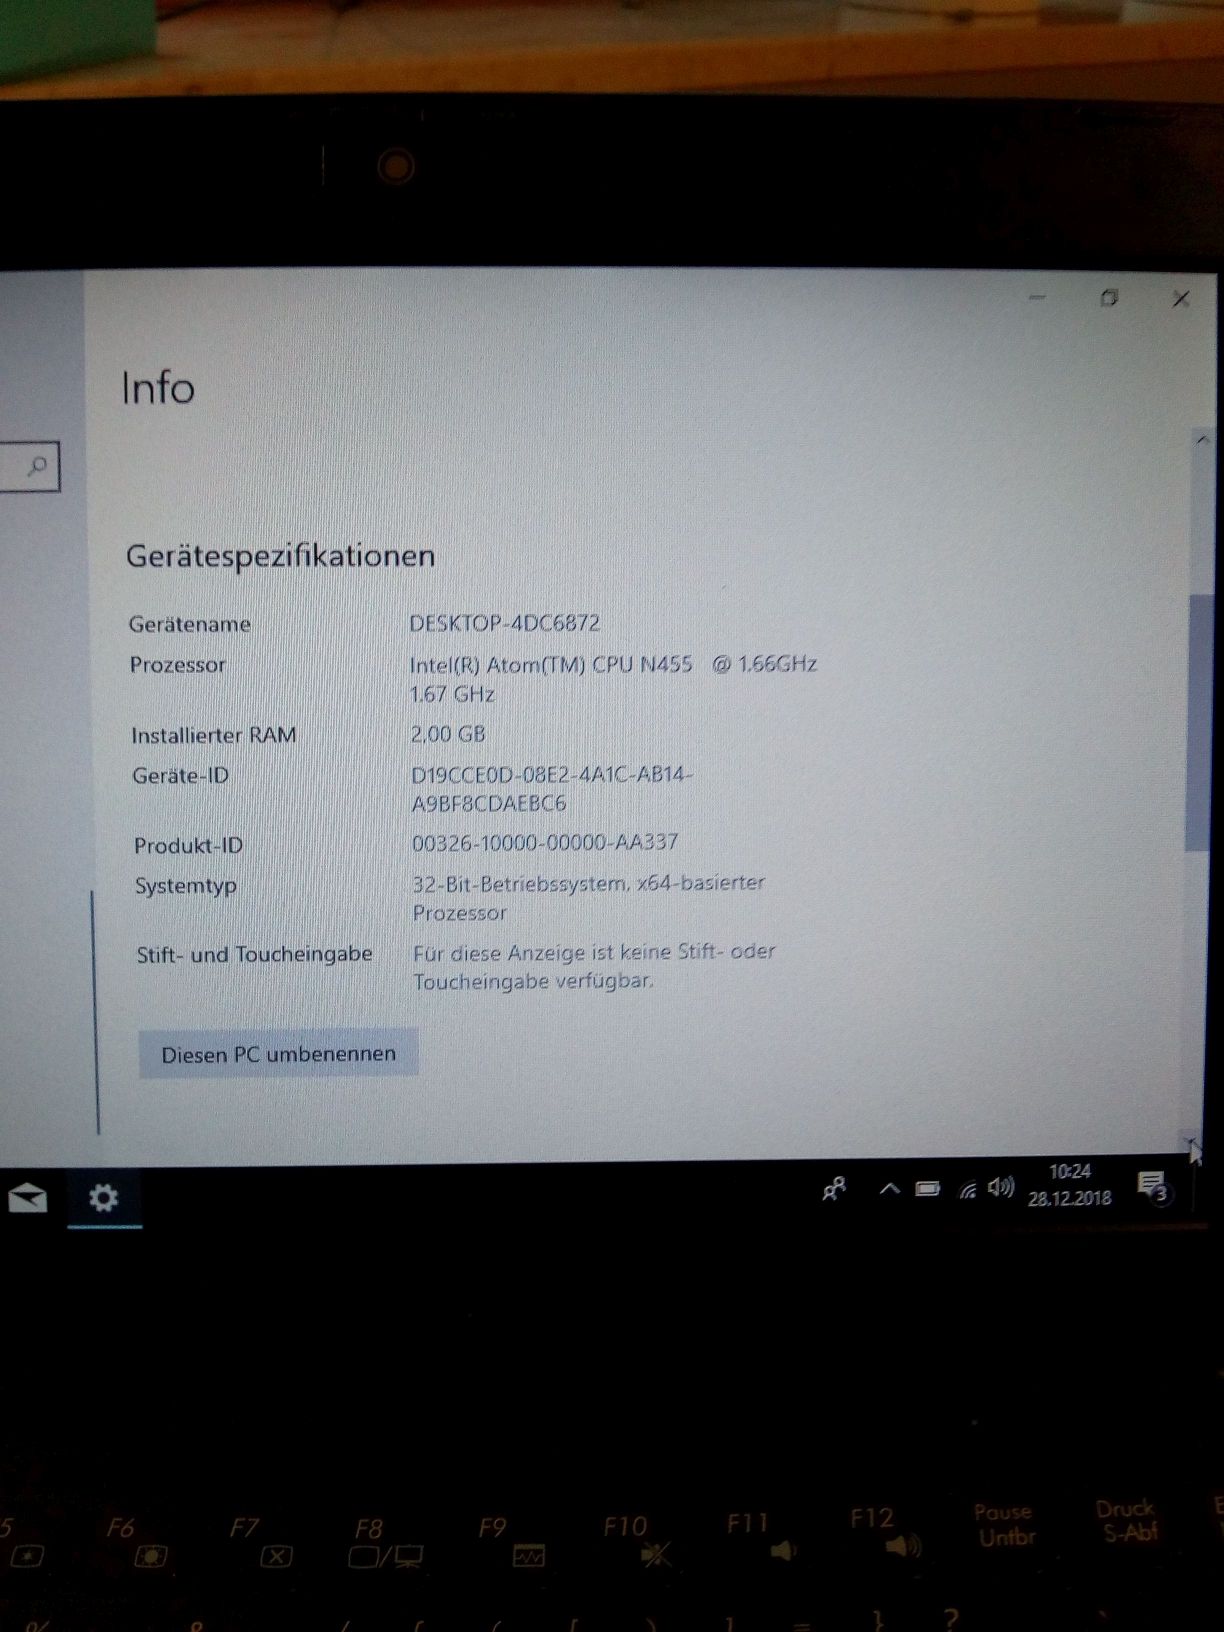This screenshot has height=1632, width=1224.
Task: Minimize the Settings window
Action: pos(1037,297)
